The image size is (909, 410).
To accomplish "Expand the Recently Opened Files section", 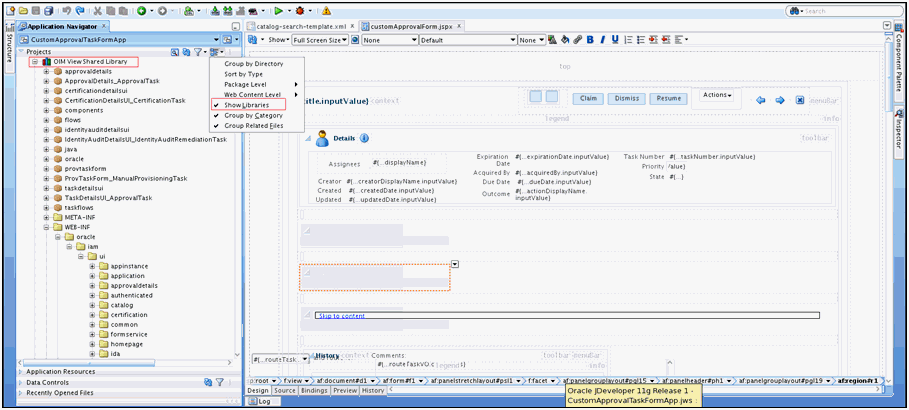I will pos(22,393).
